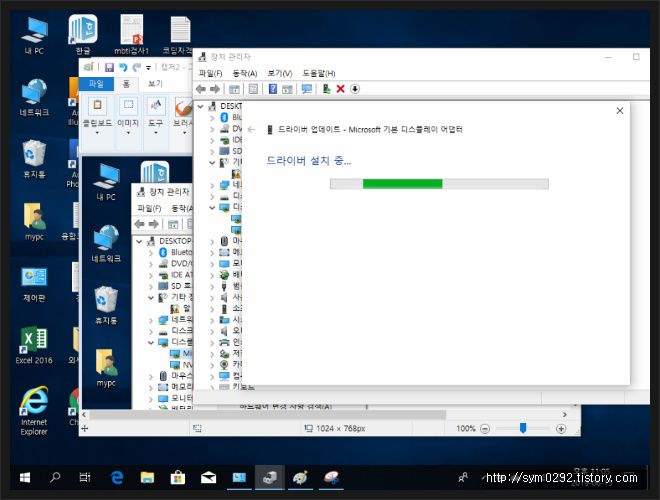
Task: Click the circled down-arrow disable device icon
Action: tap(355, 89)
